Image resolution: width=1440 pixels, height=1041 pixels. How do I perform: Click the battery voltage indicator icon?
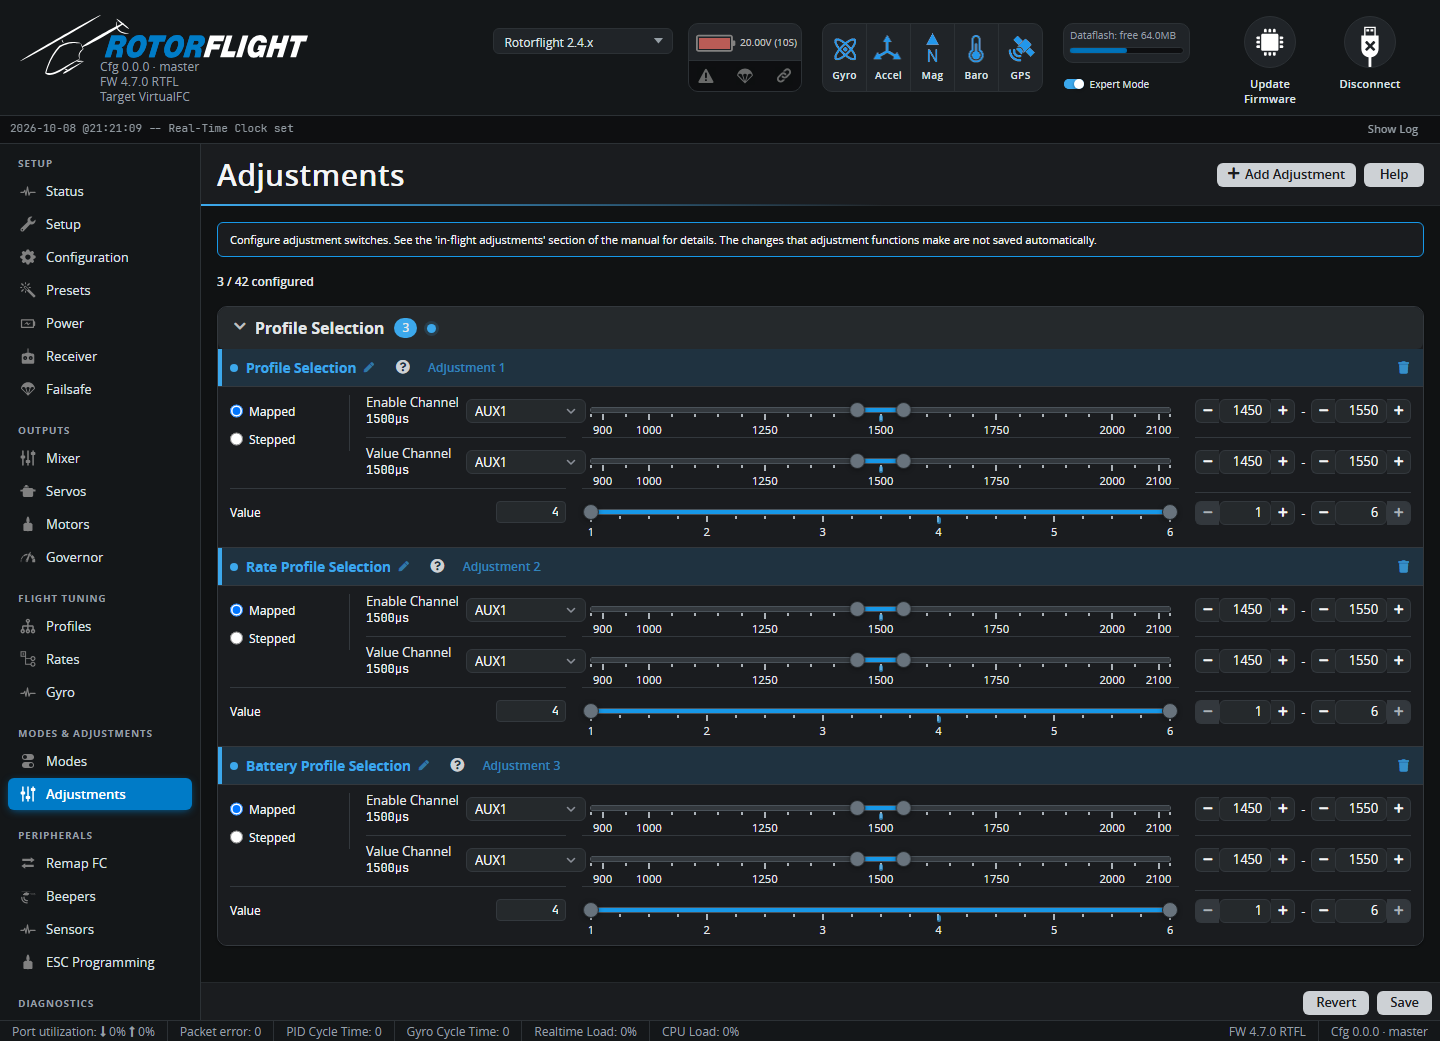point(715,43)
